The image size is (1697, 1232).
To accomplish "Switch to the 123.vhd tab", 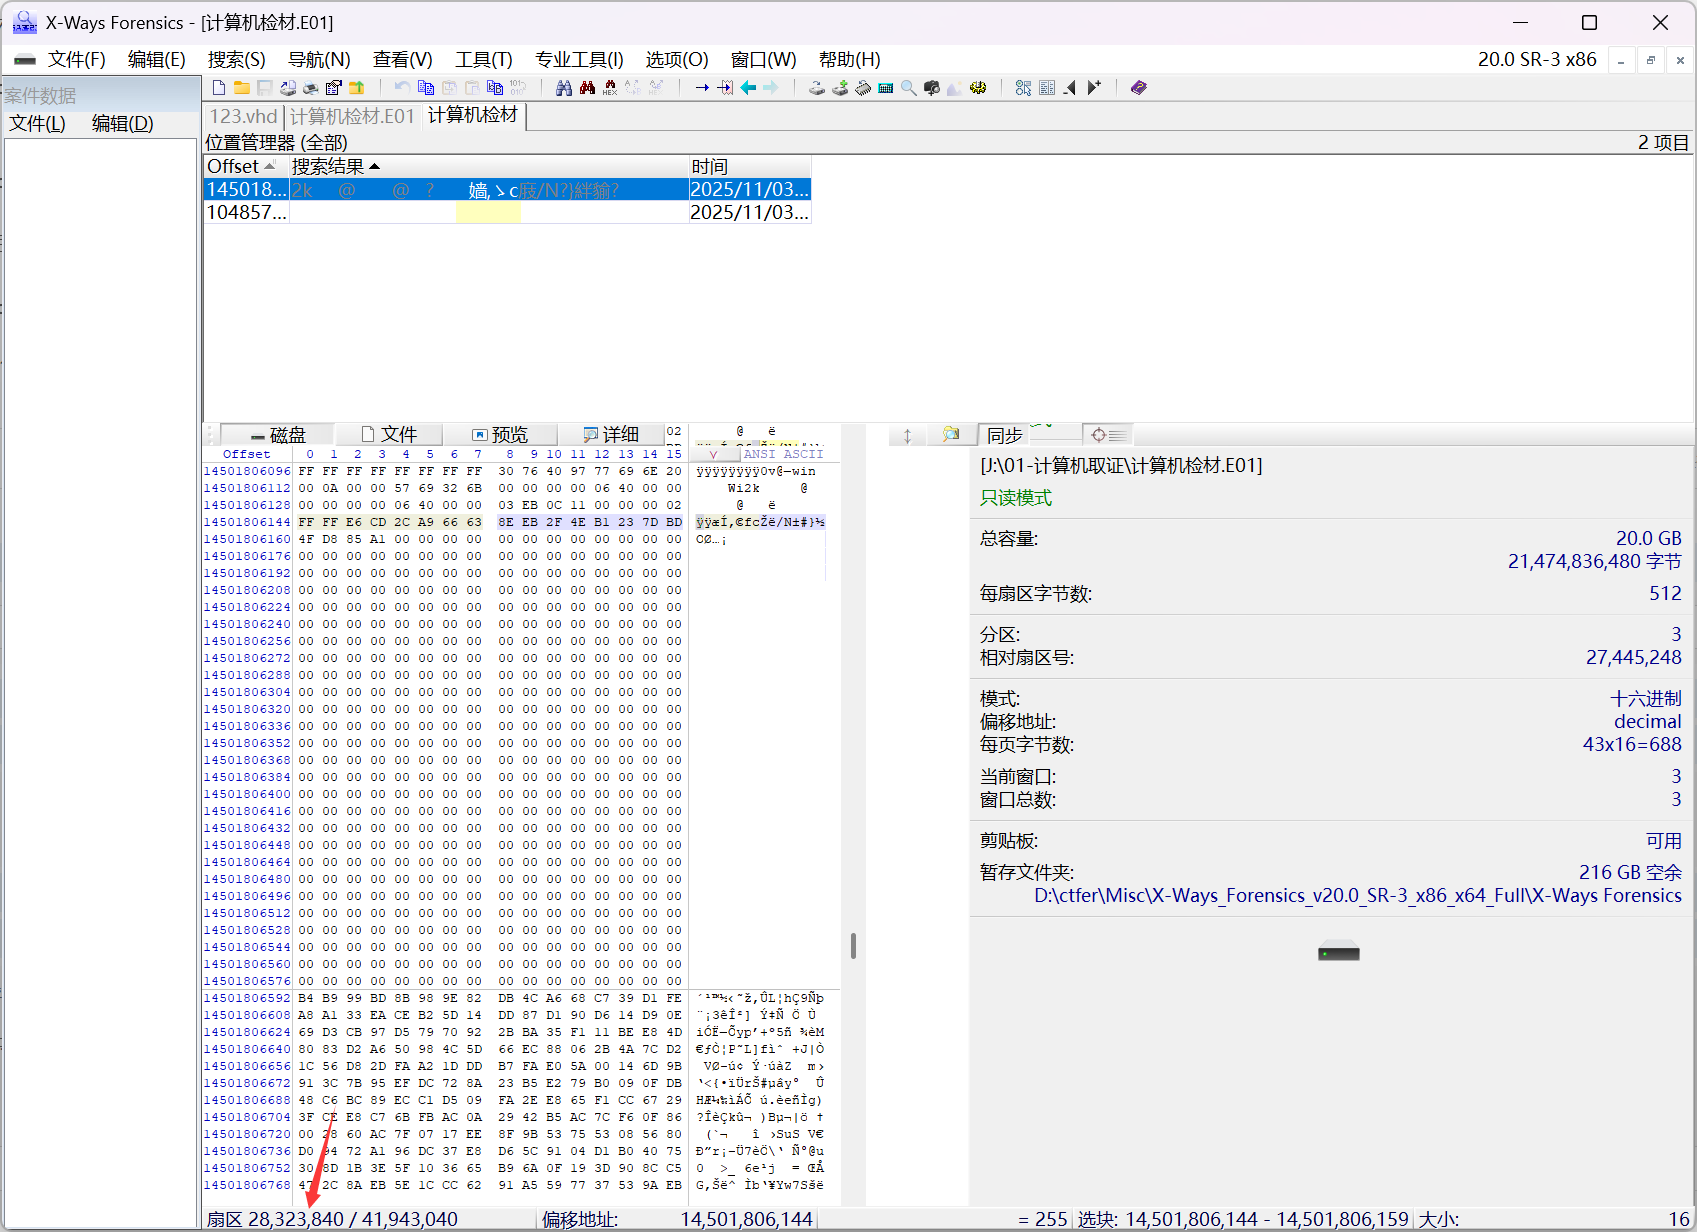I will point(244,117).
